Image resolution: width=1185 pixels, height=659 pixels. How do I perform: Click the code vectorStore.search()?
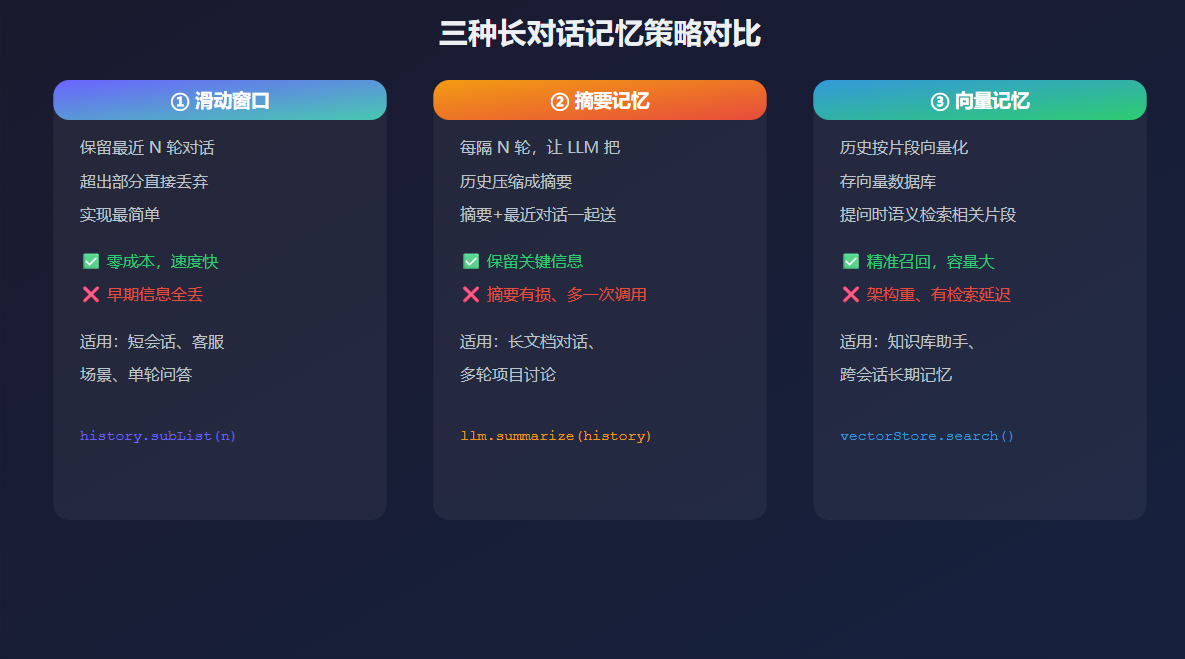click(x=927, y=436)
